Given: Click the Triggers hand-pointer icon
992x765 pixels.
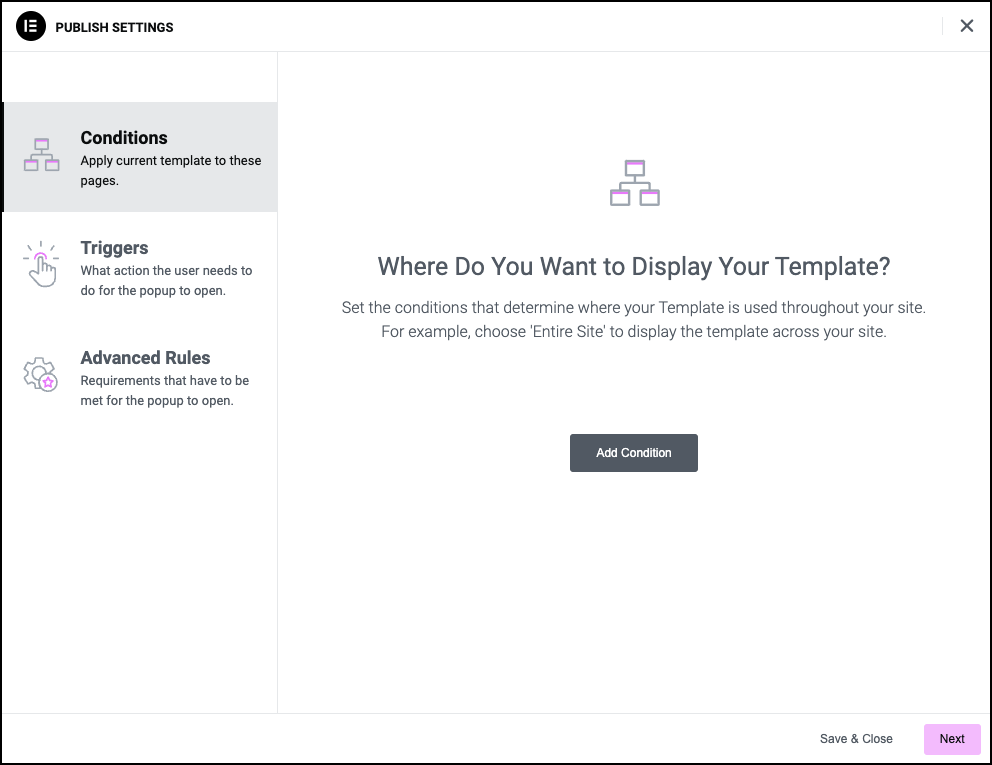Looking at the screenshot, I should tap(41, 264).
